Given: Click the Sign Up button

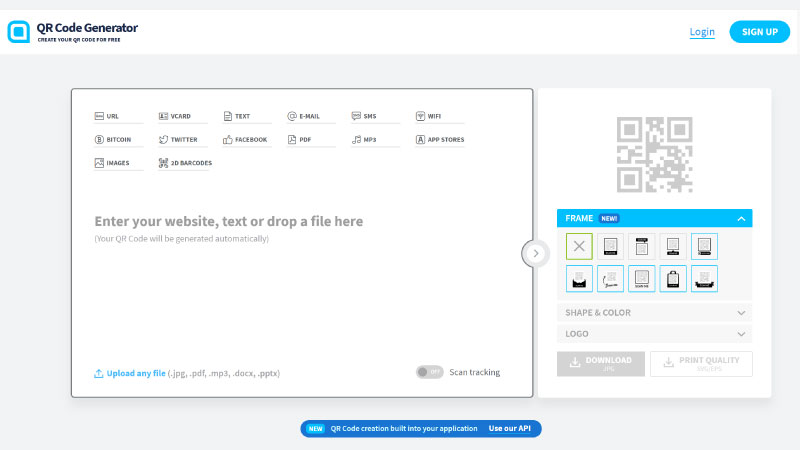Looking at the screenshot, I should click(759, 32).
